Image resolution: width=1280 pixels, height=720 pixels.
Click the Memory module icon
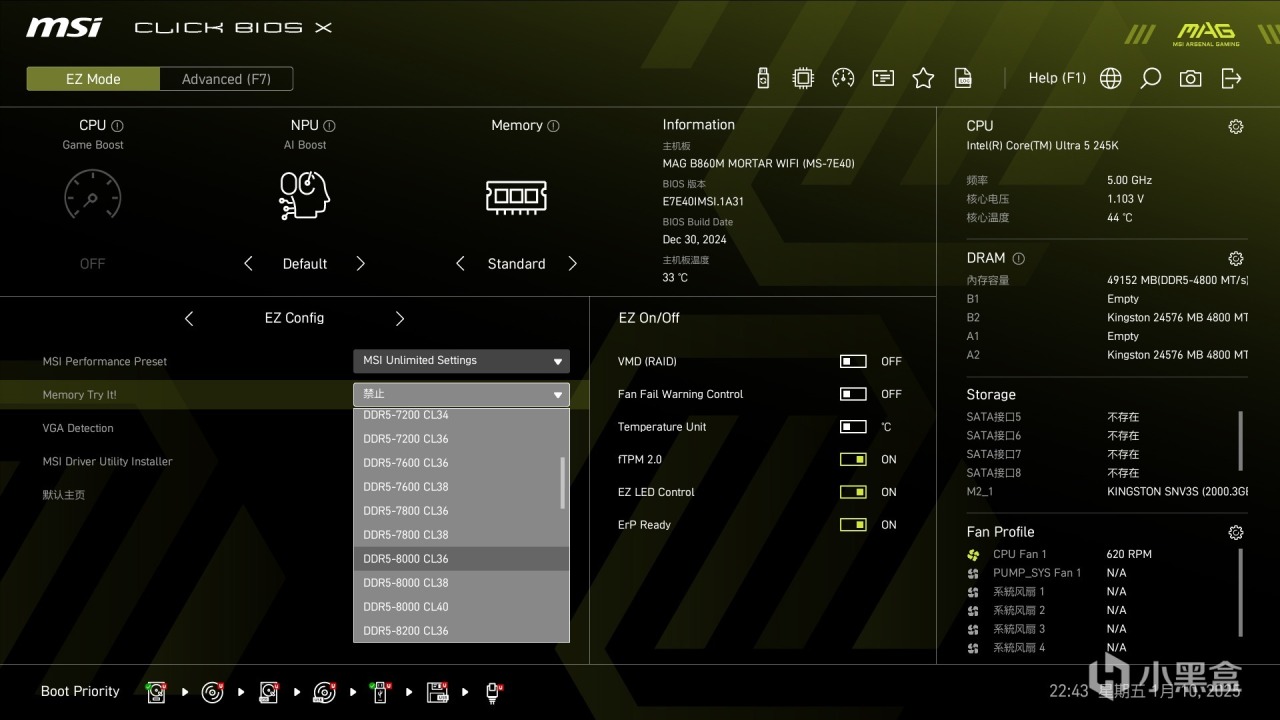(516, 196)
